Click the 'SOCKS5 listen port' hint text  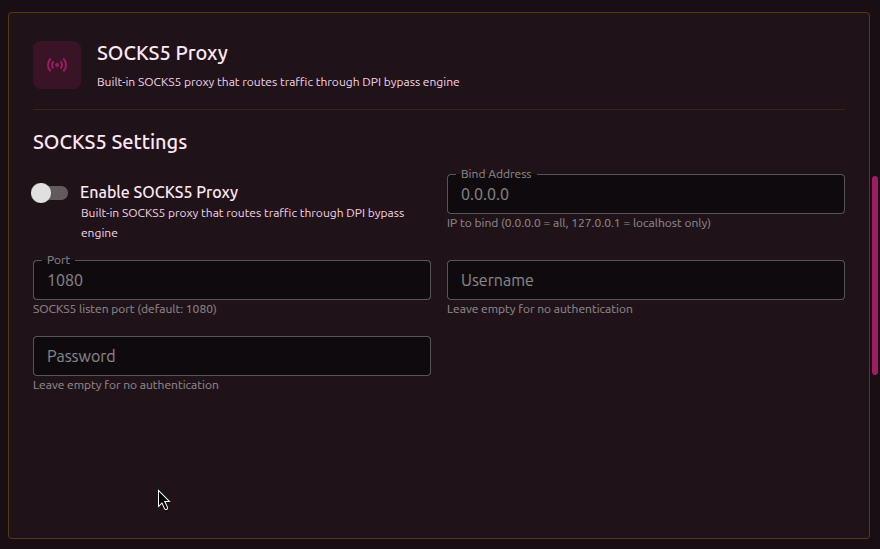point(125,309)
